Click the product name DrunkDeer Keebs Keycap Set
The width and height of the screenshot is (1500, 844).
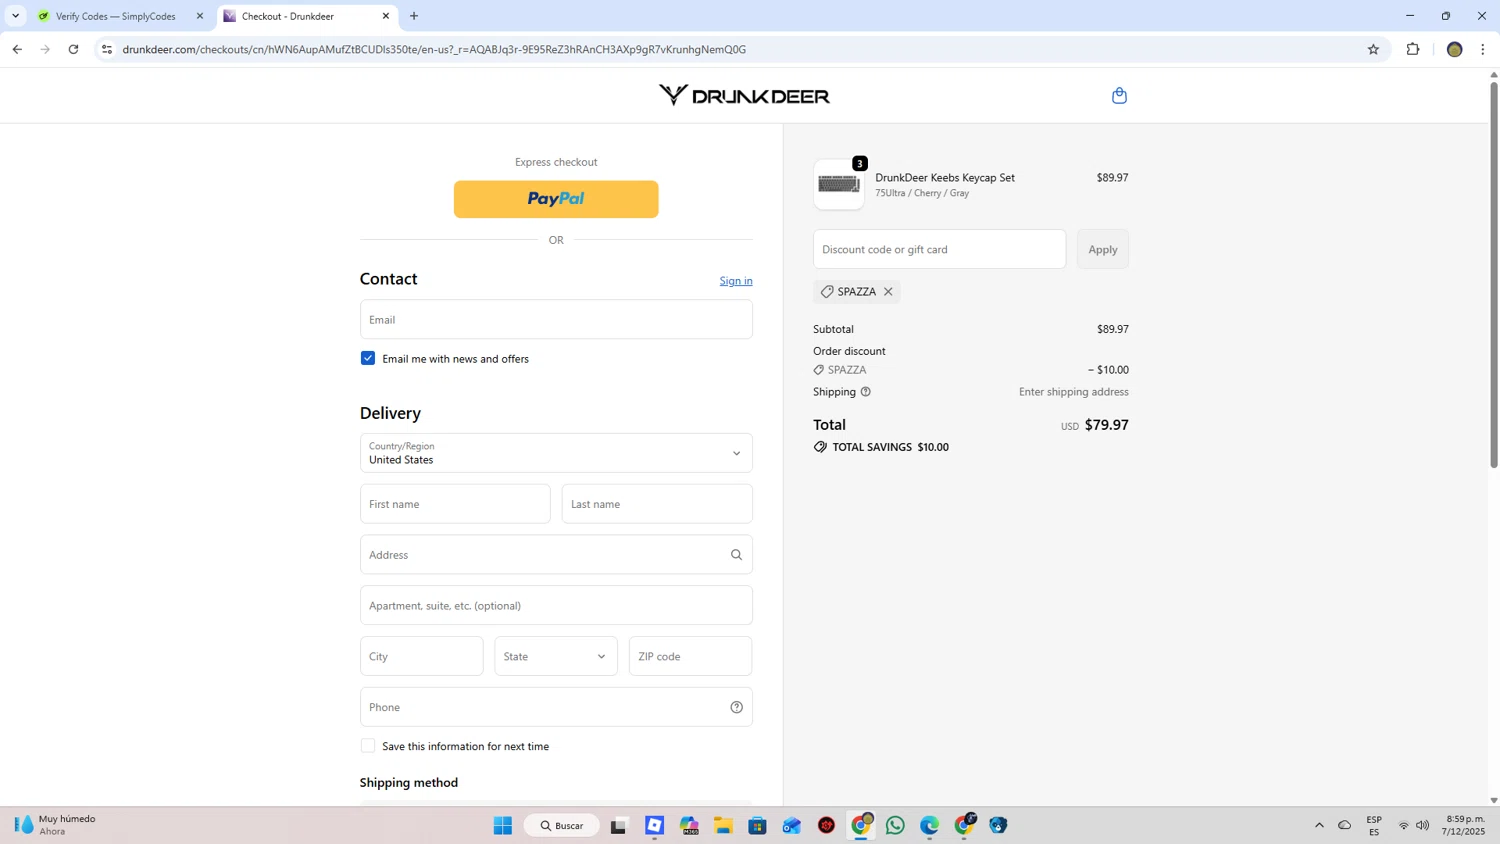(945, 178)
